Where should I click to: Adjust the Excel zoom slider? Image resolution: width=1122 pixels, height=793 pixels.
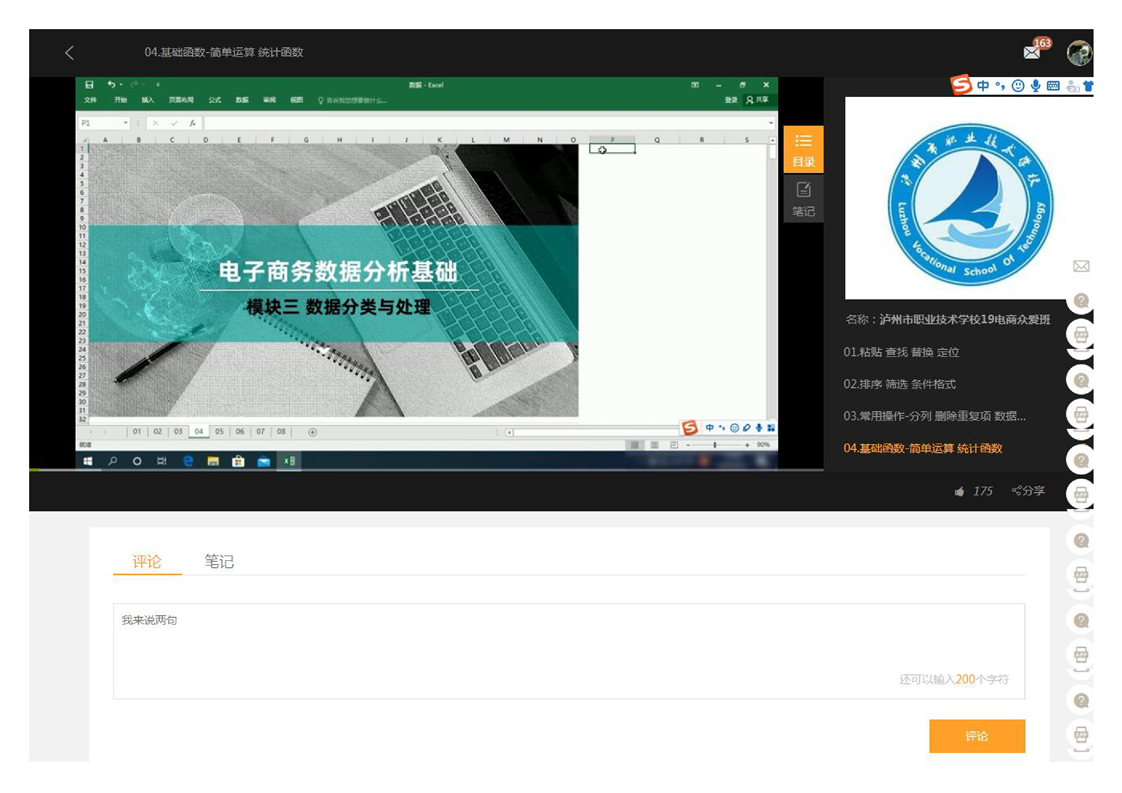coord(714,444)
